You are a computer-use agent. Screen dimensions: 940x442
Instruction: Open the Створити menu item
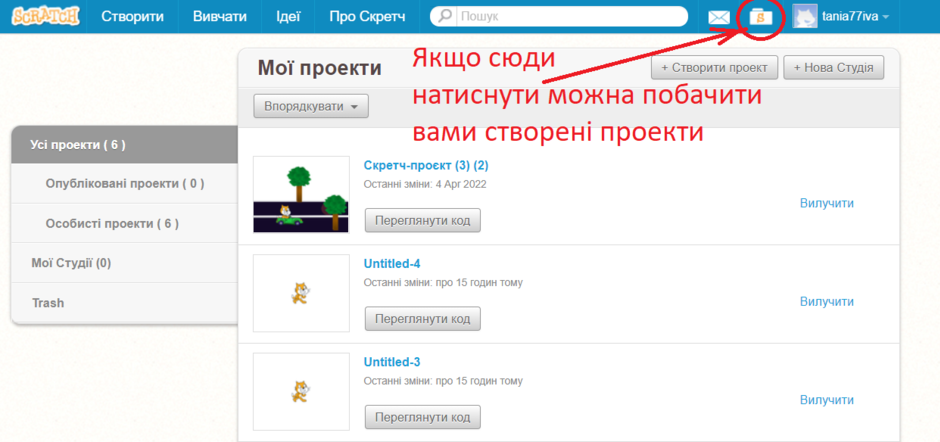coord(132,17)
